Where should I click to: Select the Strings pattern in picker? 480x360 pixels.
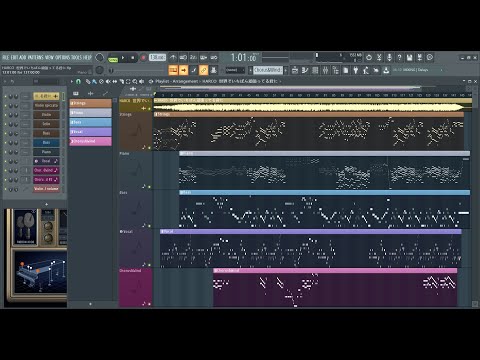90,103
